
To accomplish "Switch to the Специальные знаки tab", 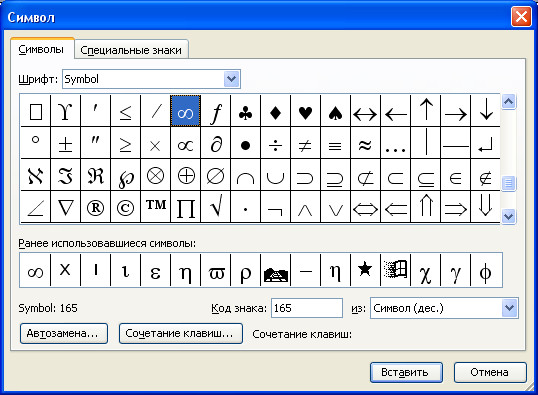I will pyautogui.click(x=131, y=50).
